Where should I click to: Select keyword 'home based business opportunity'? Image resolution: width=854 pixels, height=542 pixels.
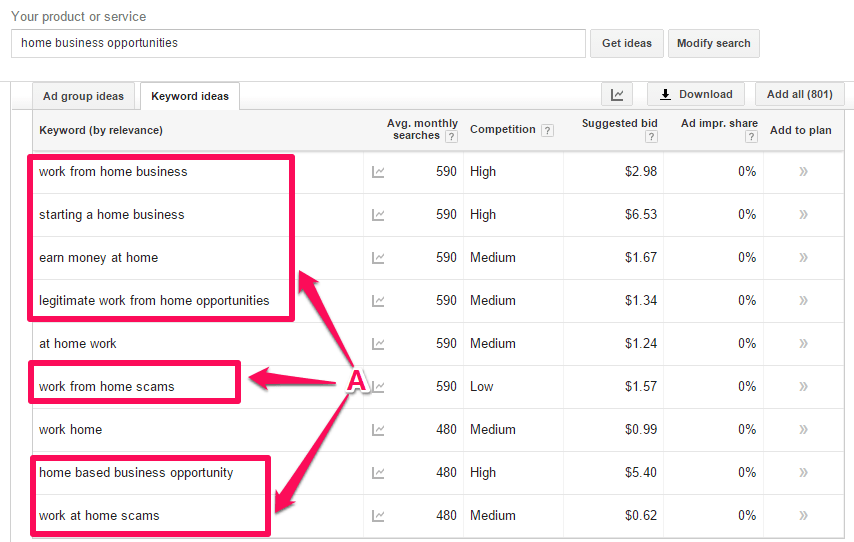coord(136,473)
